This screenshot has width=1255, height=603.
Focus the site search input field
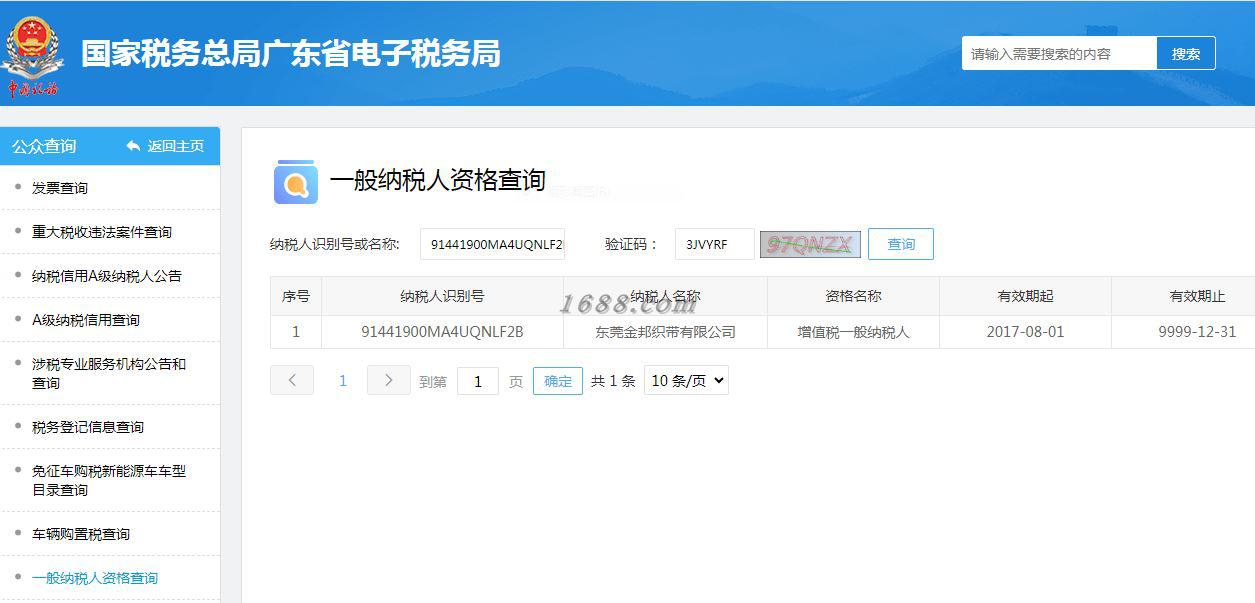coord(1059,54)
